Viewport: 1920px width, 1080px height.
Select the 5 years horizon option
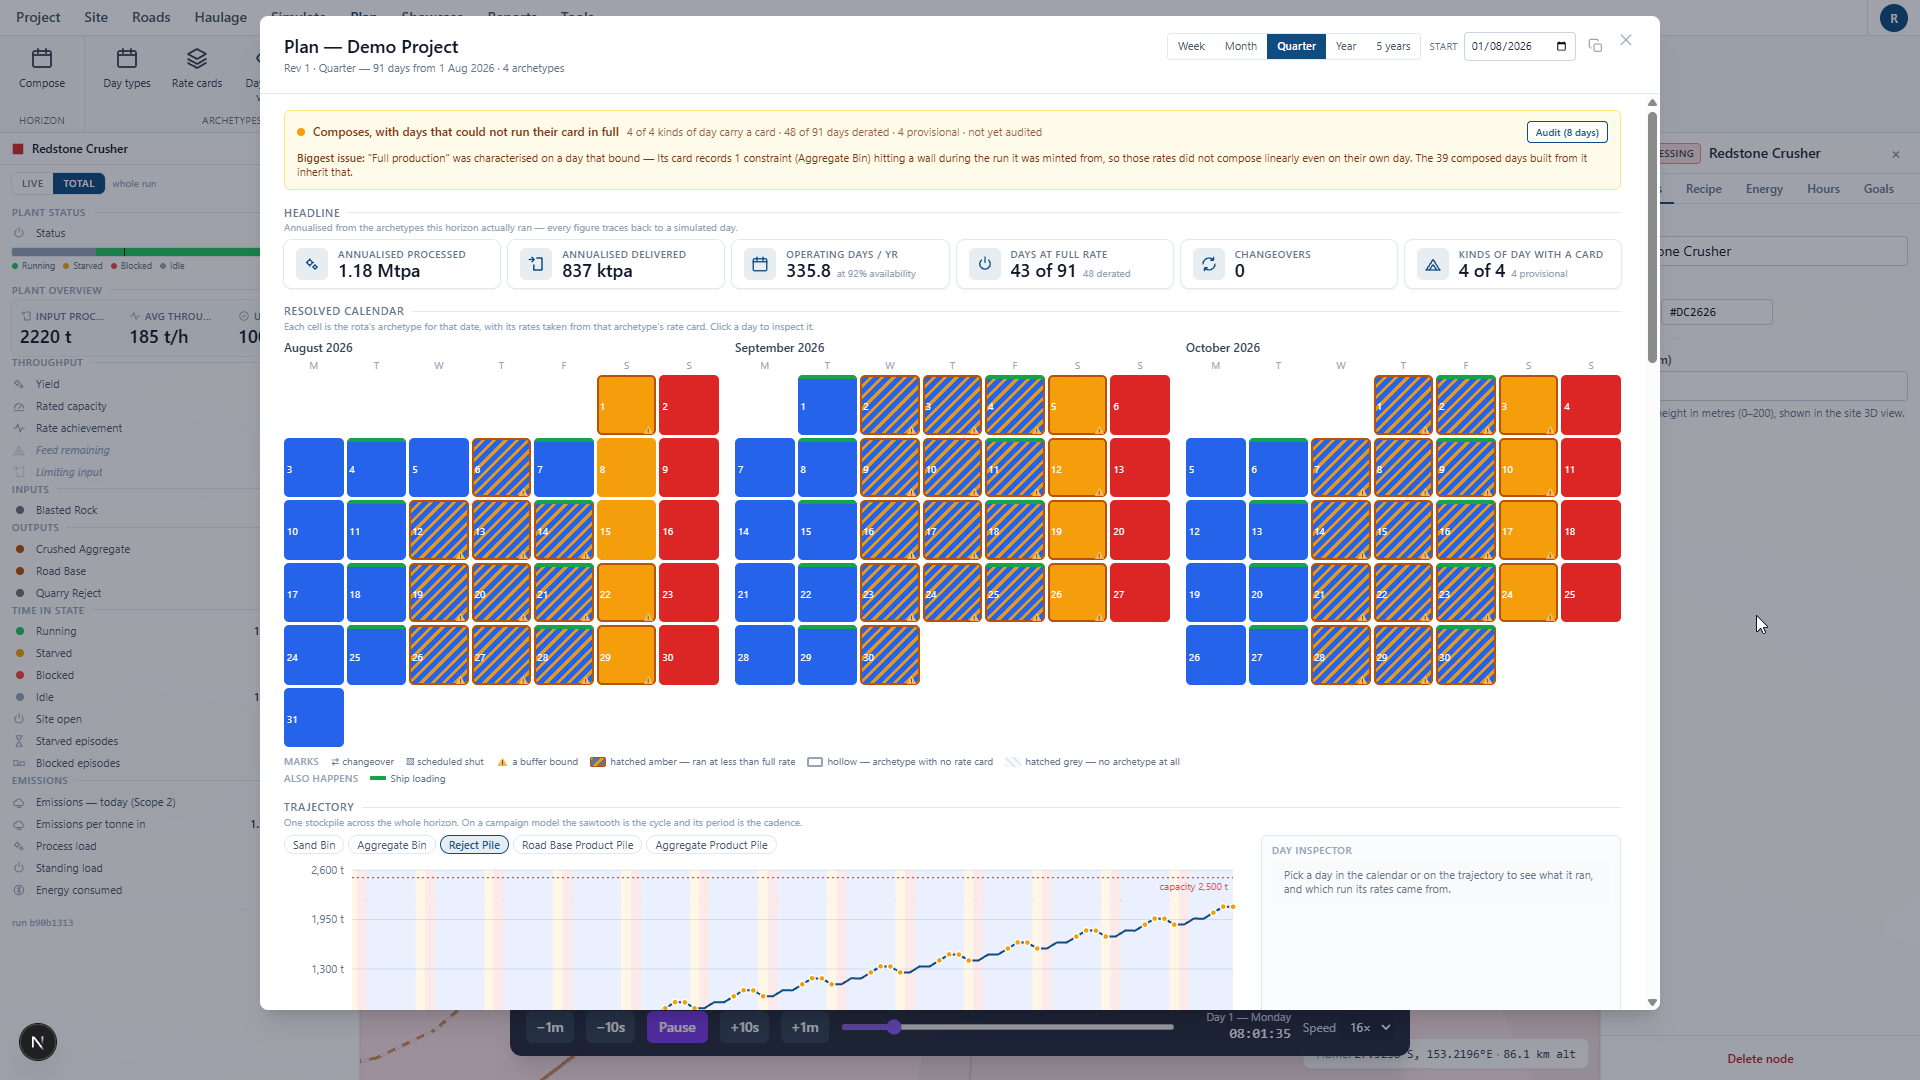click(1393, 46)
